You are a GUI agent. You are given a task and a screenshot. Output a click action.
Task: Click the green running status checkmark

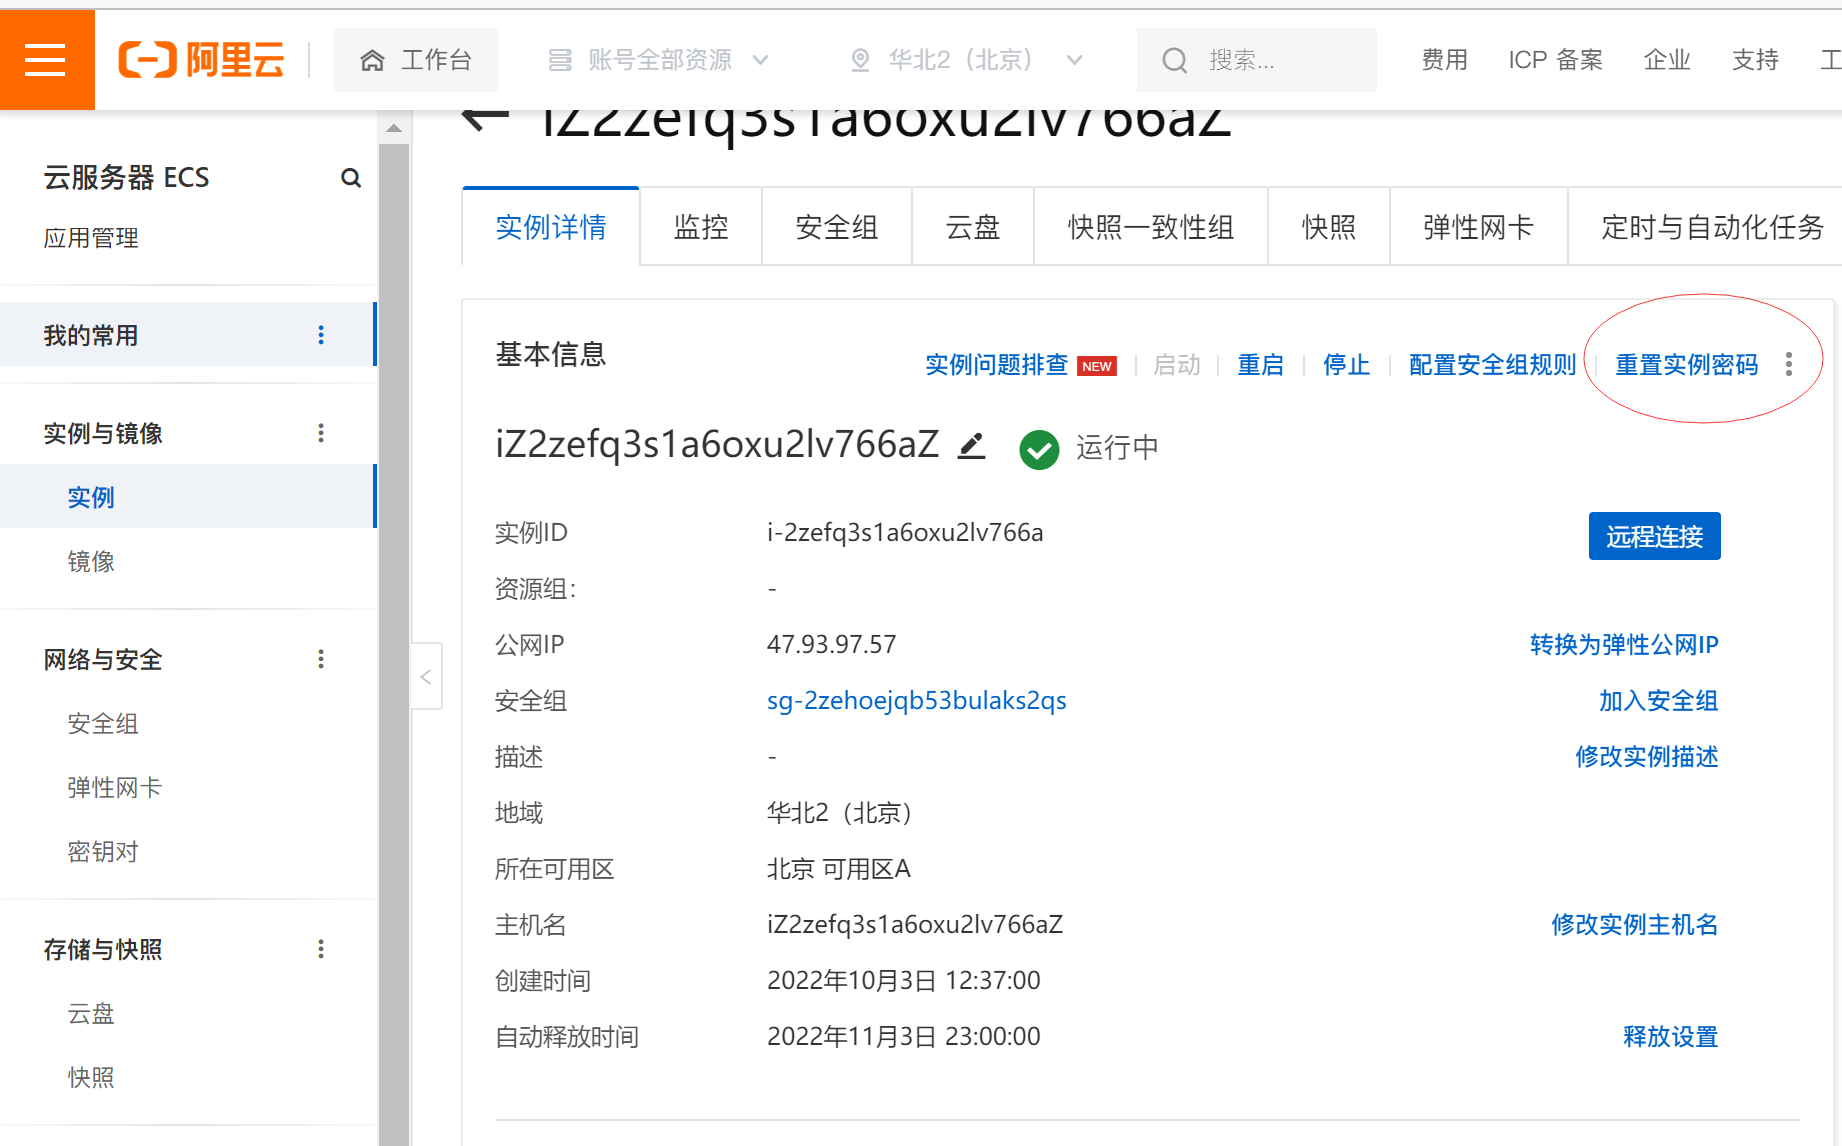point(1039,450)
